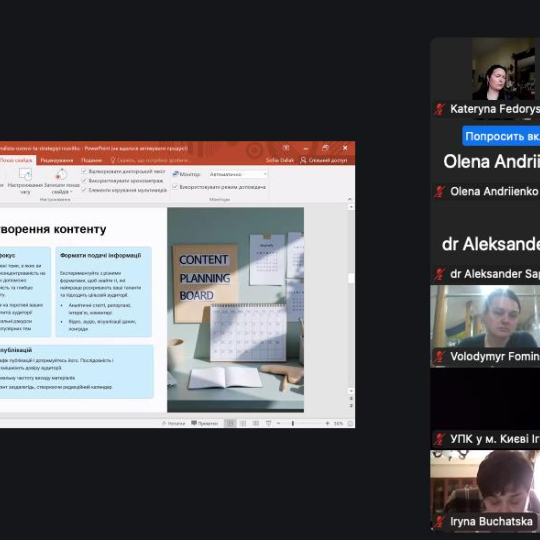
Task: Click the Rehearse Timings icon
Action: [25, 174]
